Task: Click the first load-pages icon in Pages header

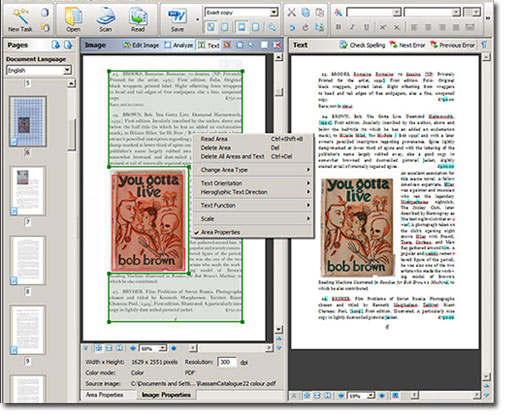Action: tap(55, 45)
